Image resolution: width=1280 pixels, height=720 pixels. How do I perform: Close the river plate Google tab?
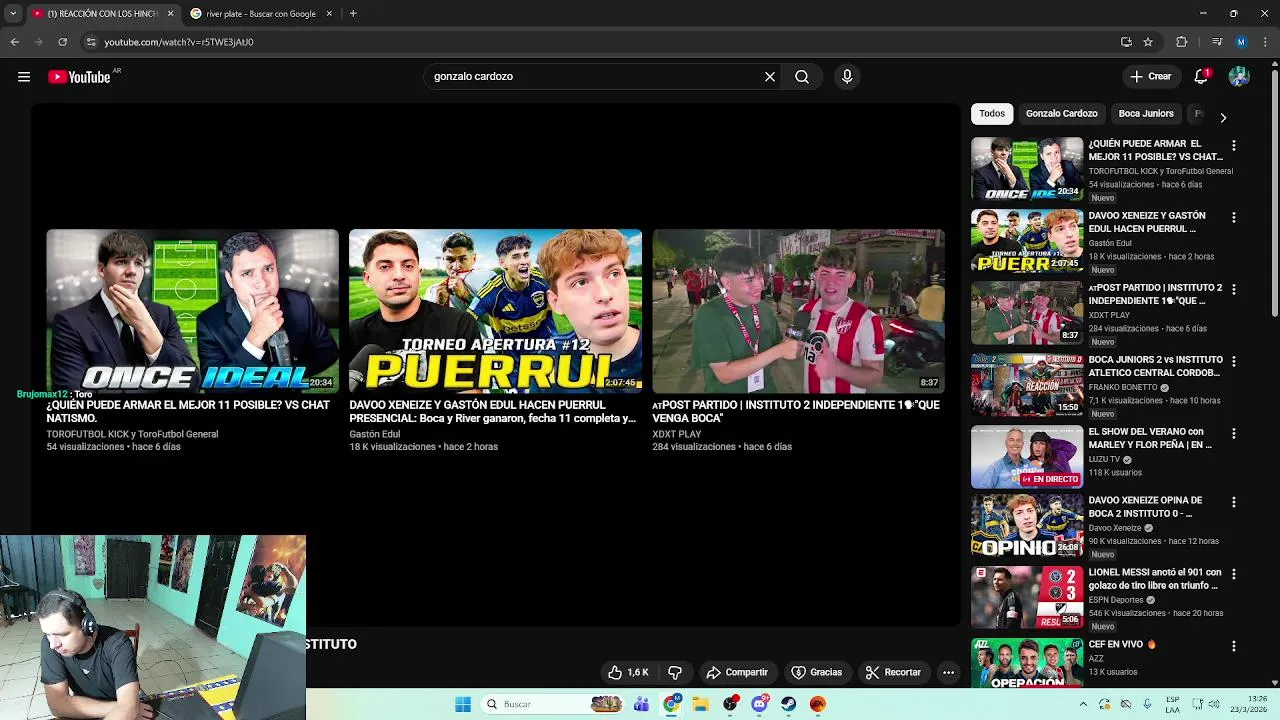pos(328,13)
